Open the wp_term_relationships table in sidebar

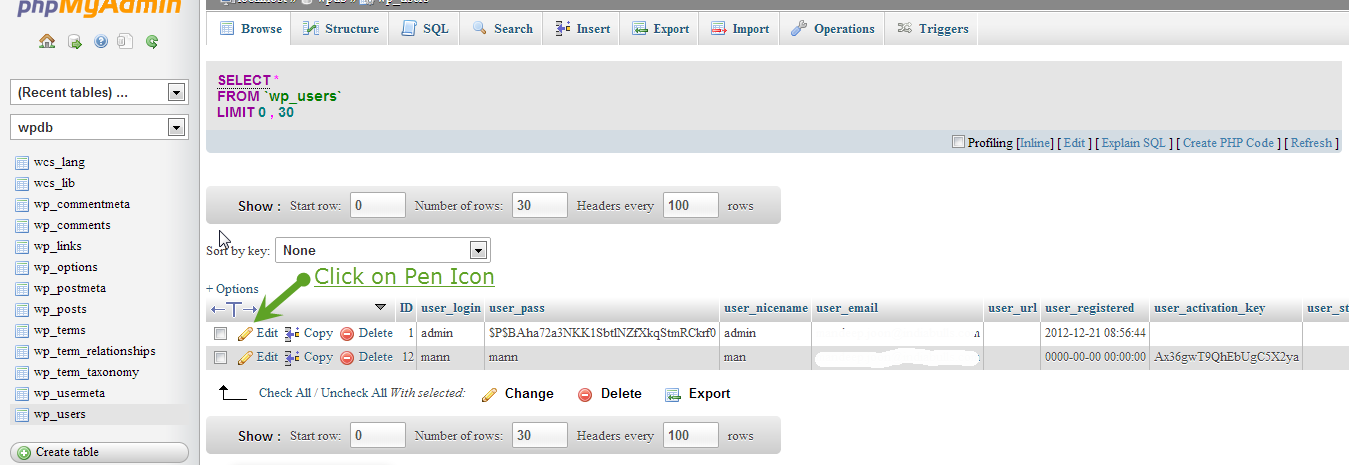[94, 351]
